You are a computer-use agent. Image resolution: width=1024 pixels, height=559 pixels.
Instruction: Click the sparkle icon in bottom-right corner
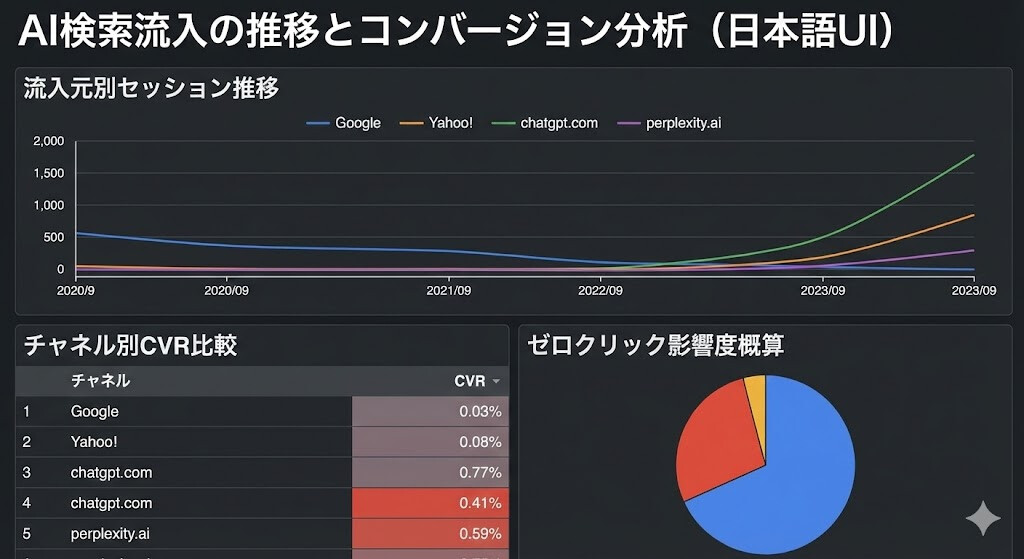coord(982,518)
